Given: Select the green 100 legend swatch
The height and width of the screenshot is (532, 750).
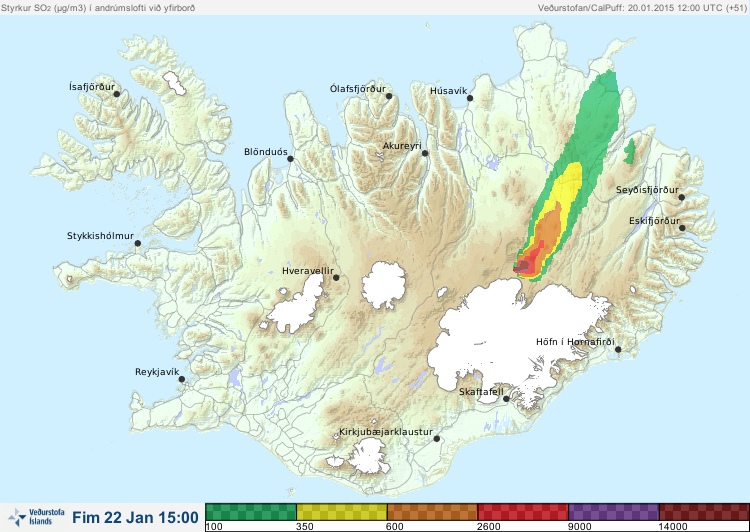Looking at the screenshot, I should [x=251, y=512].
